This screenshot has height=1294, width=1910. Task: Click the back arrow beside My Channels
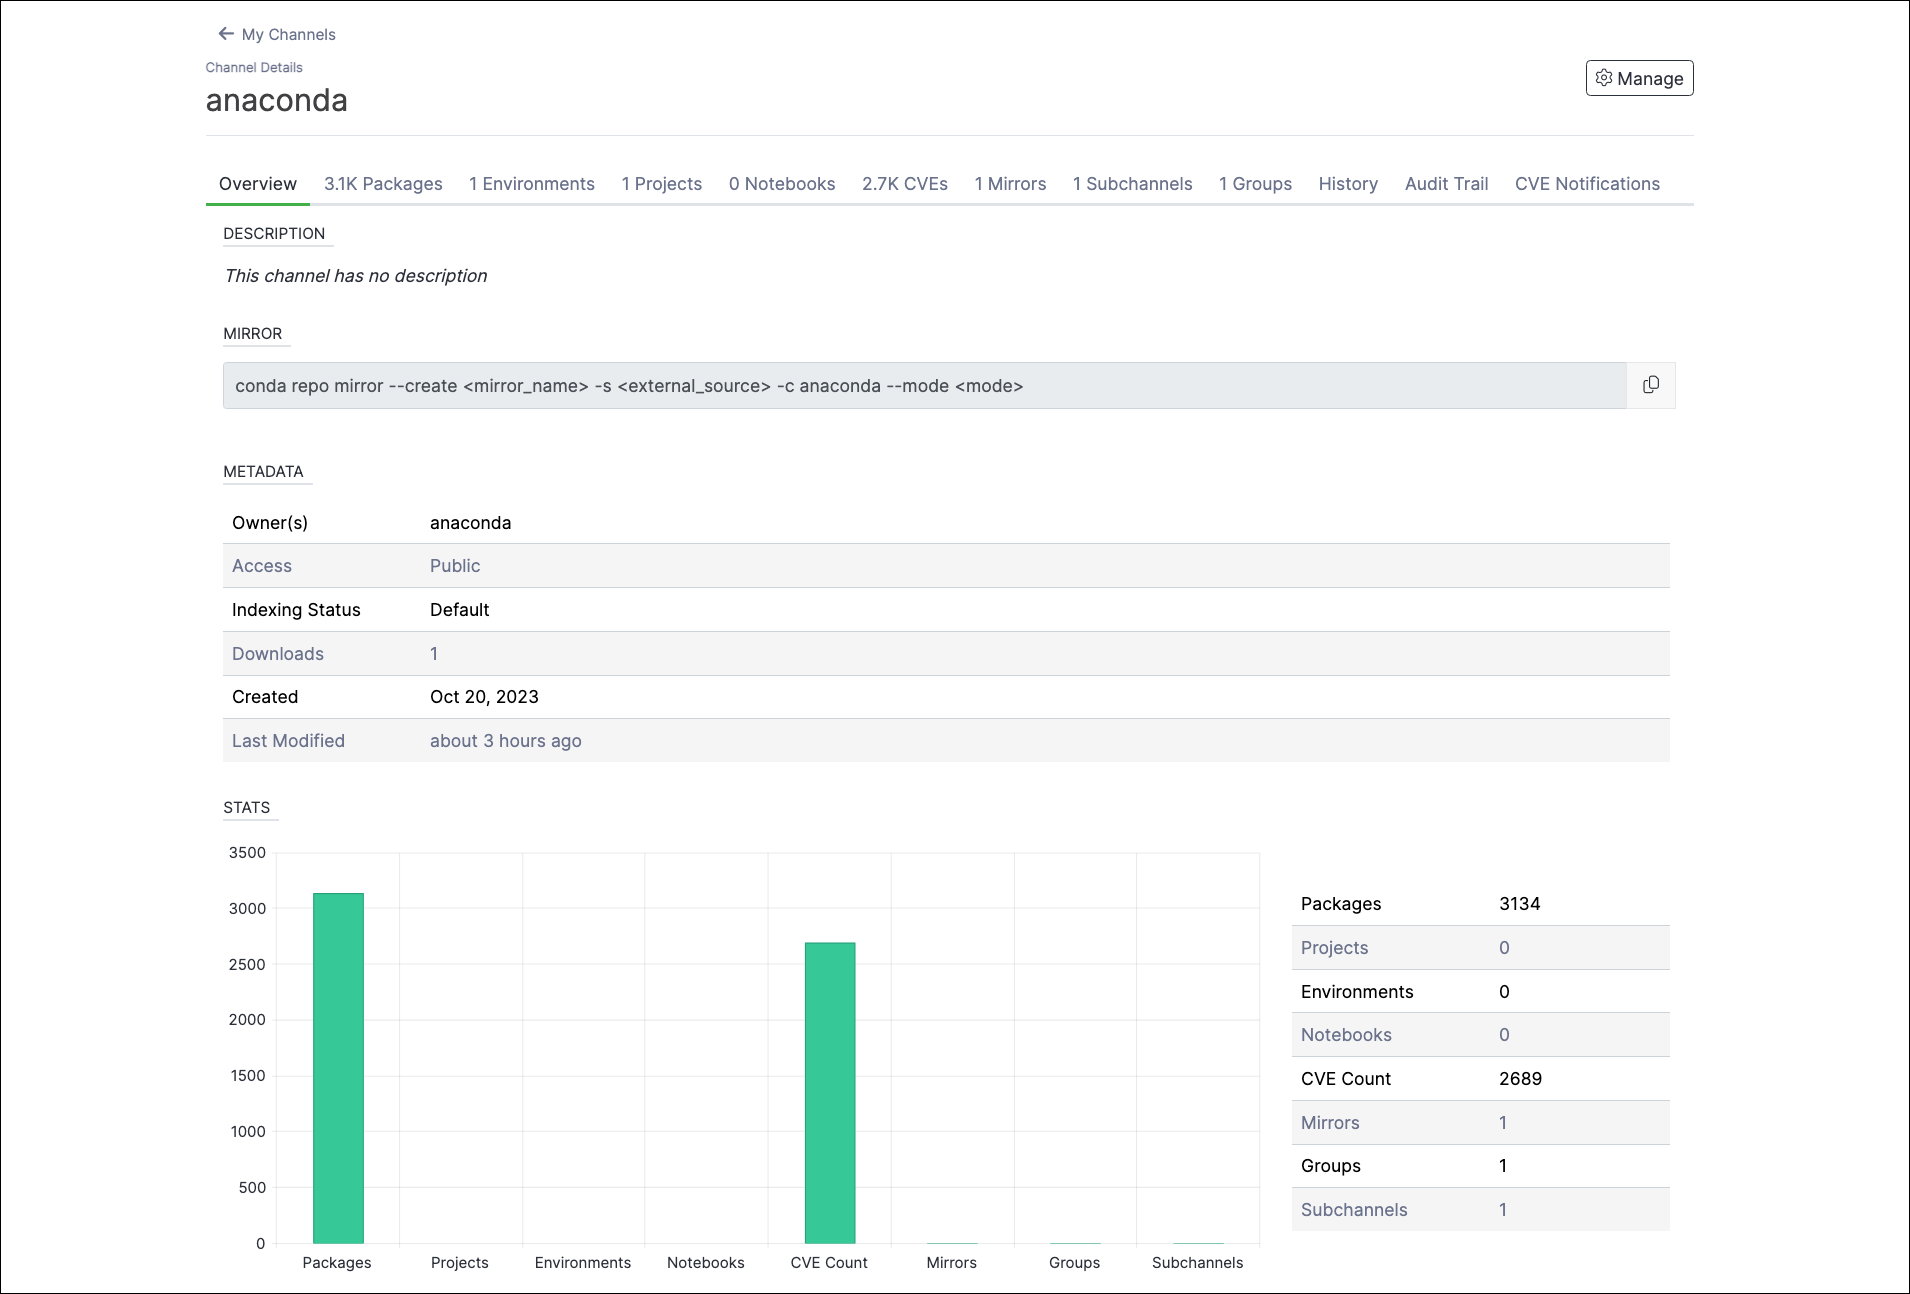[x=226, y=34]
